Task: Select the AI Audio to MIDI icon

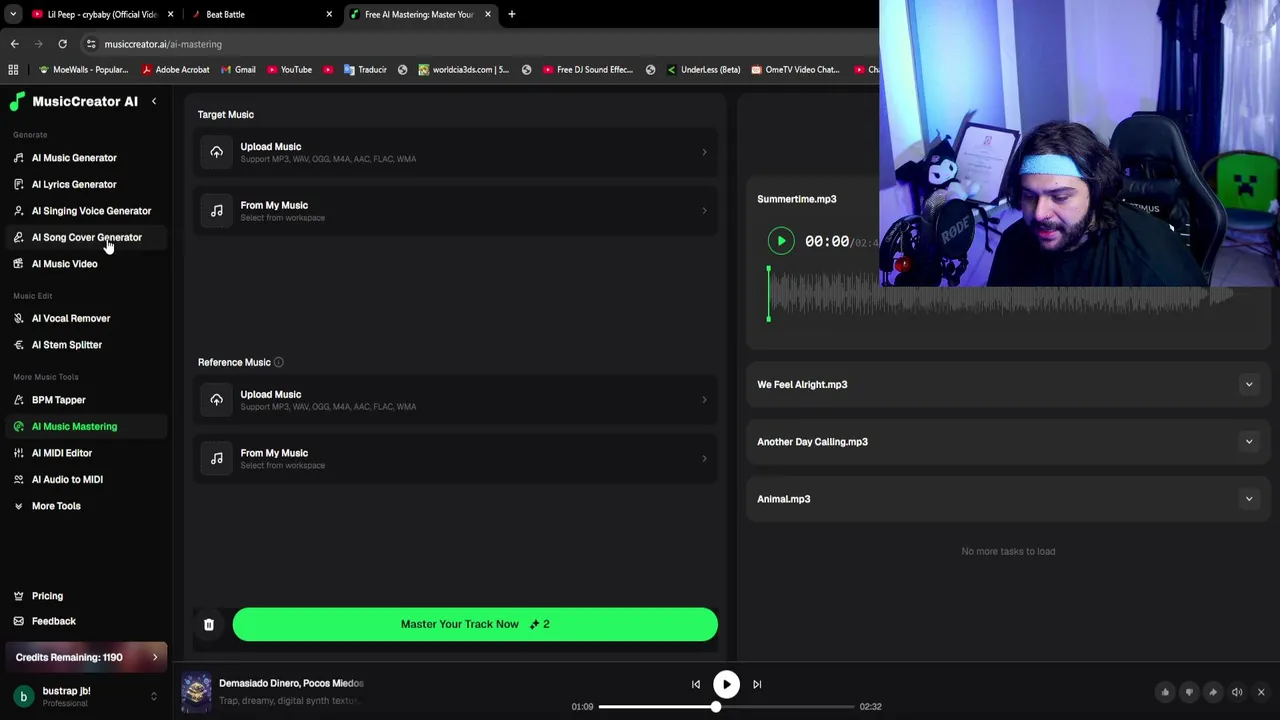Action: tap(18, 479)
